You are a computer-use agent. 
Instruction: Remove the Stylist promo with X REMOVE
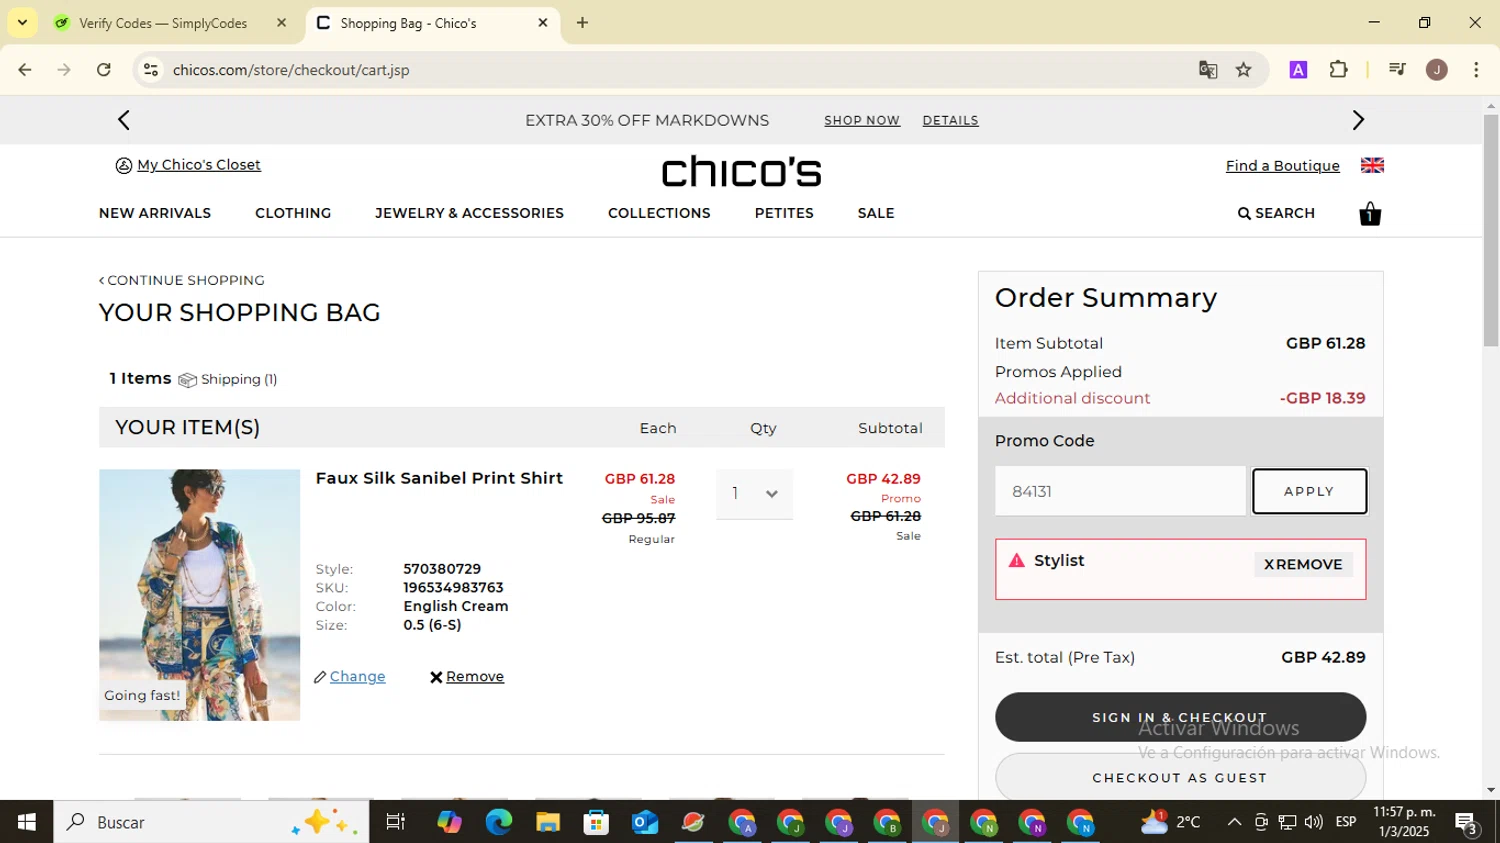click(x=1303, y=564)
